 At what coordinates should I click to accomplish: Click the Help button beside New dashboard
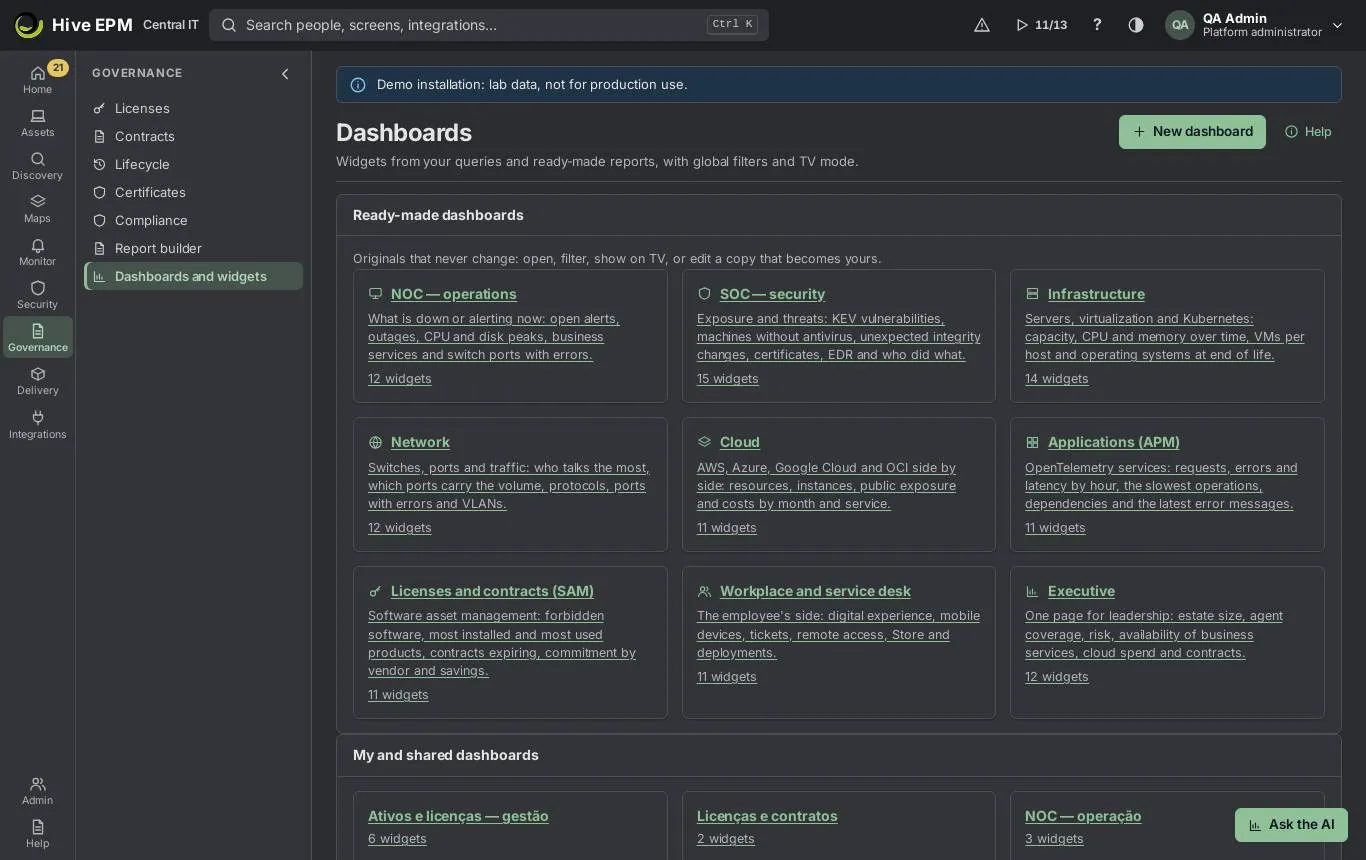coord(1308,132)
